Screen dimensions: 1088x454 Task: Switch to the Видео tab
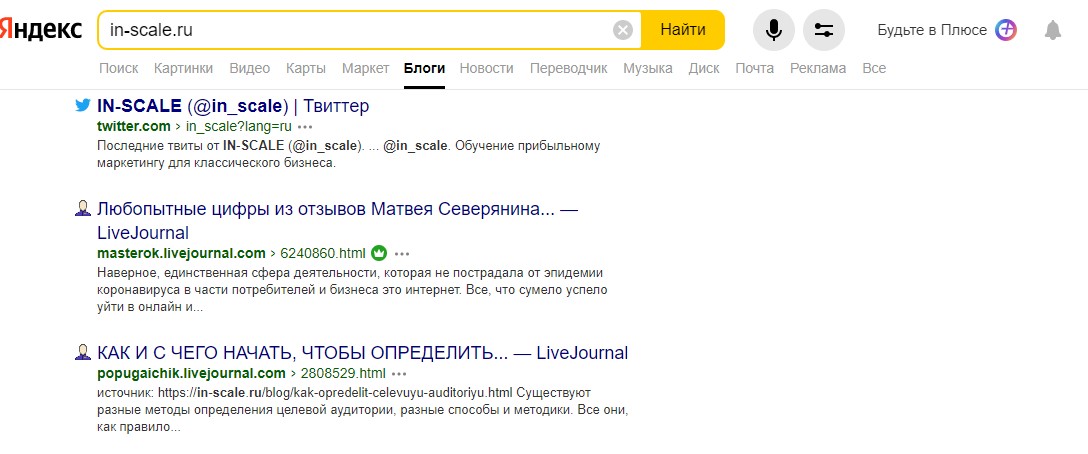point(249,68)
